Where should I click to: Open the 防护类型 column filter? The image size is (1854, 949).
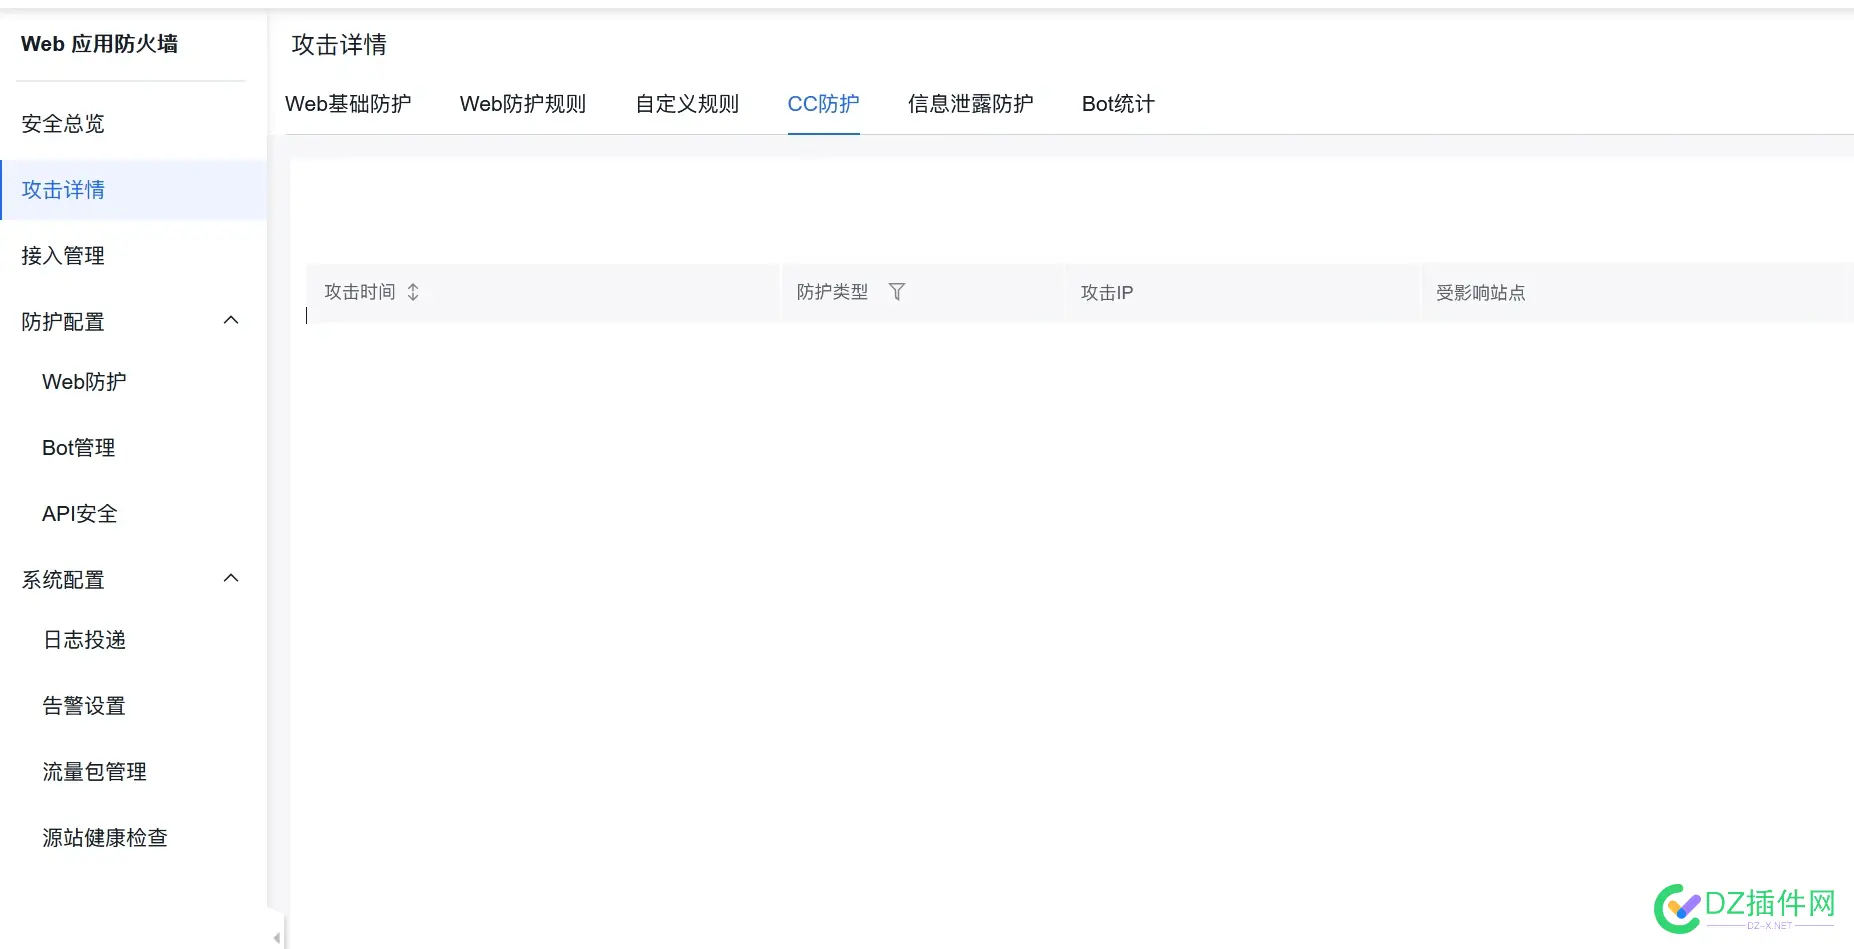[897, 292]
